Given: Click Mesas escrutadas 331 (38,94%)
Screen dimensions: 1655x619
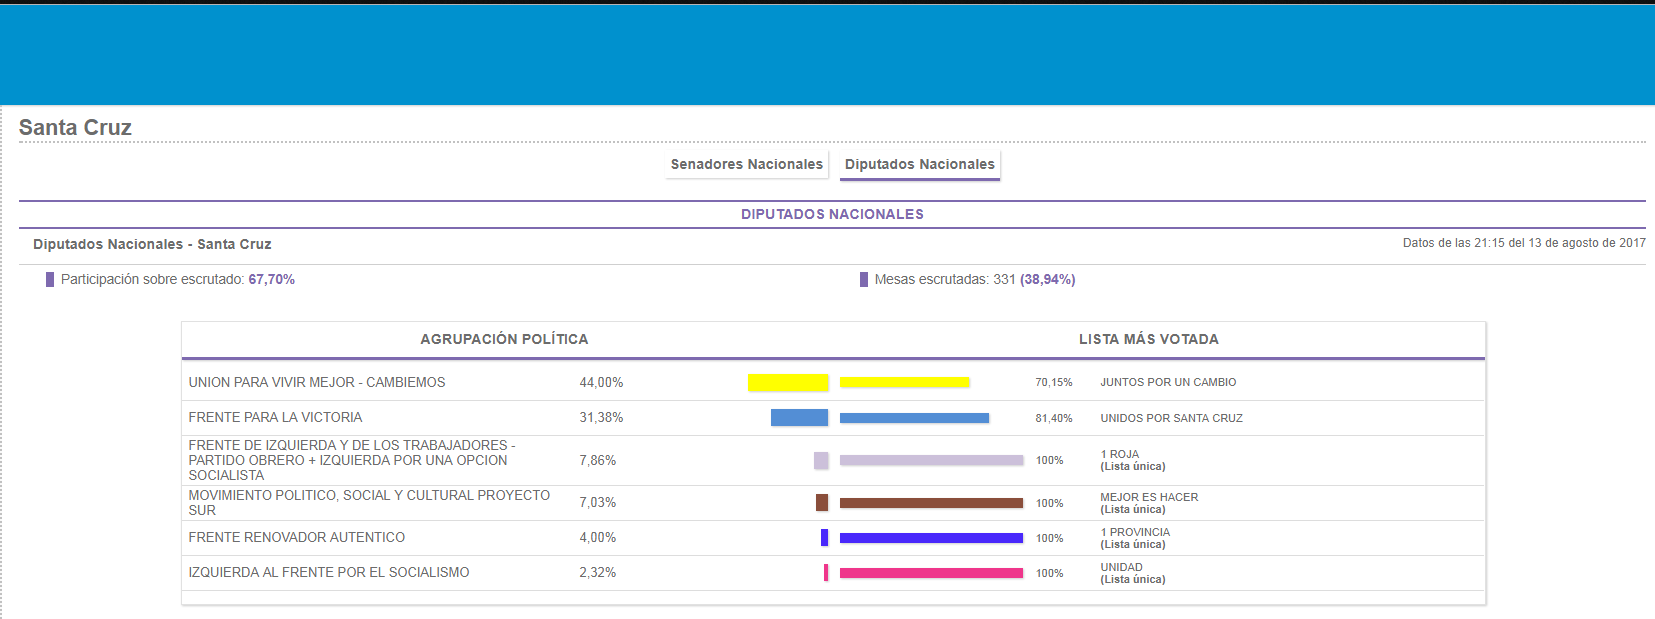Looking at the screenshot, I should click(975, 279).
